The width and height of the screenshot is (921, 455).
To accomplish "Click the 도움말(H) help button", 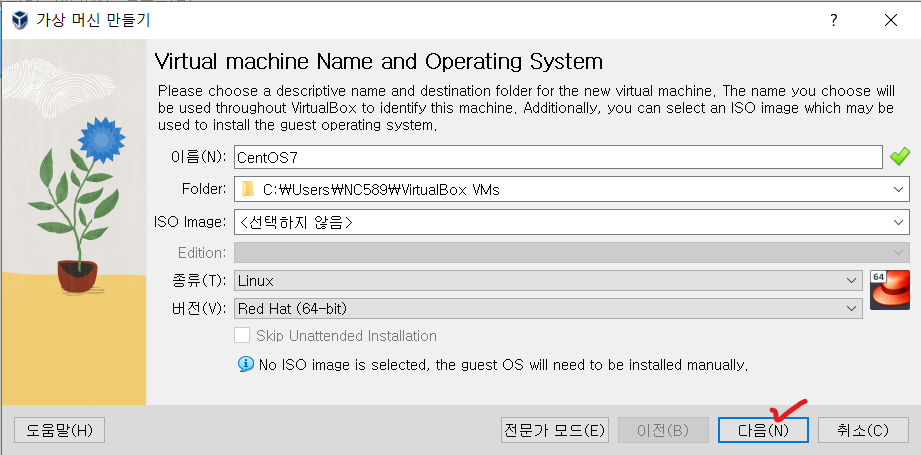I will click(x=59, y=430).
